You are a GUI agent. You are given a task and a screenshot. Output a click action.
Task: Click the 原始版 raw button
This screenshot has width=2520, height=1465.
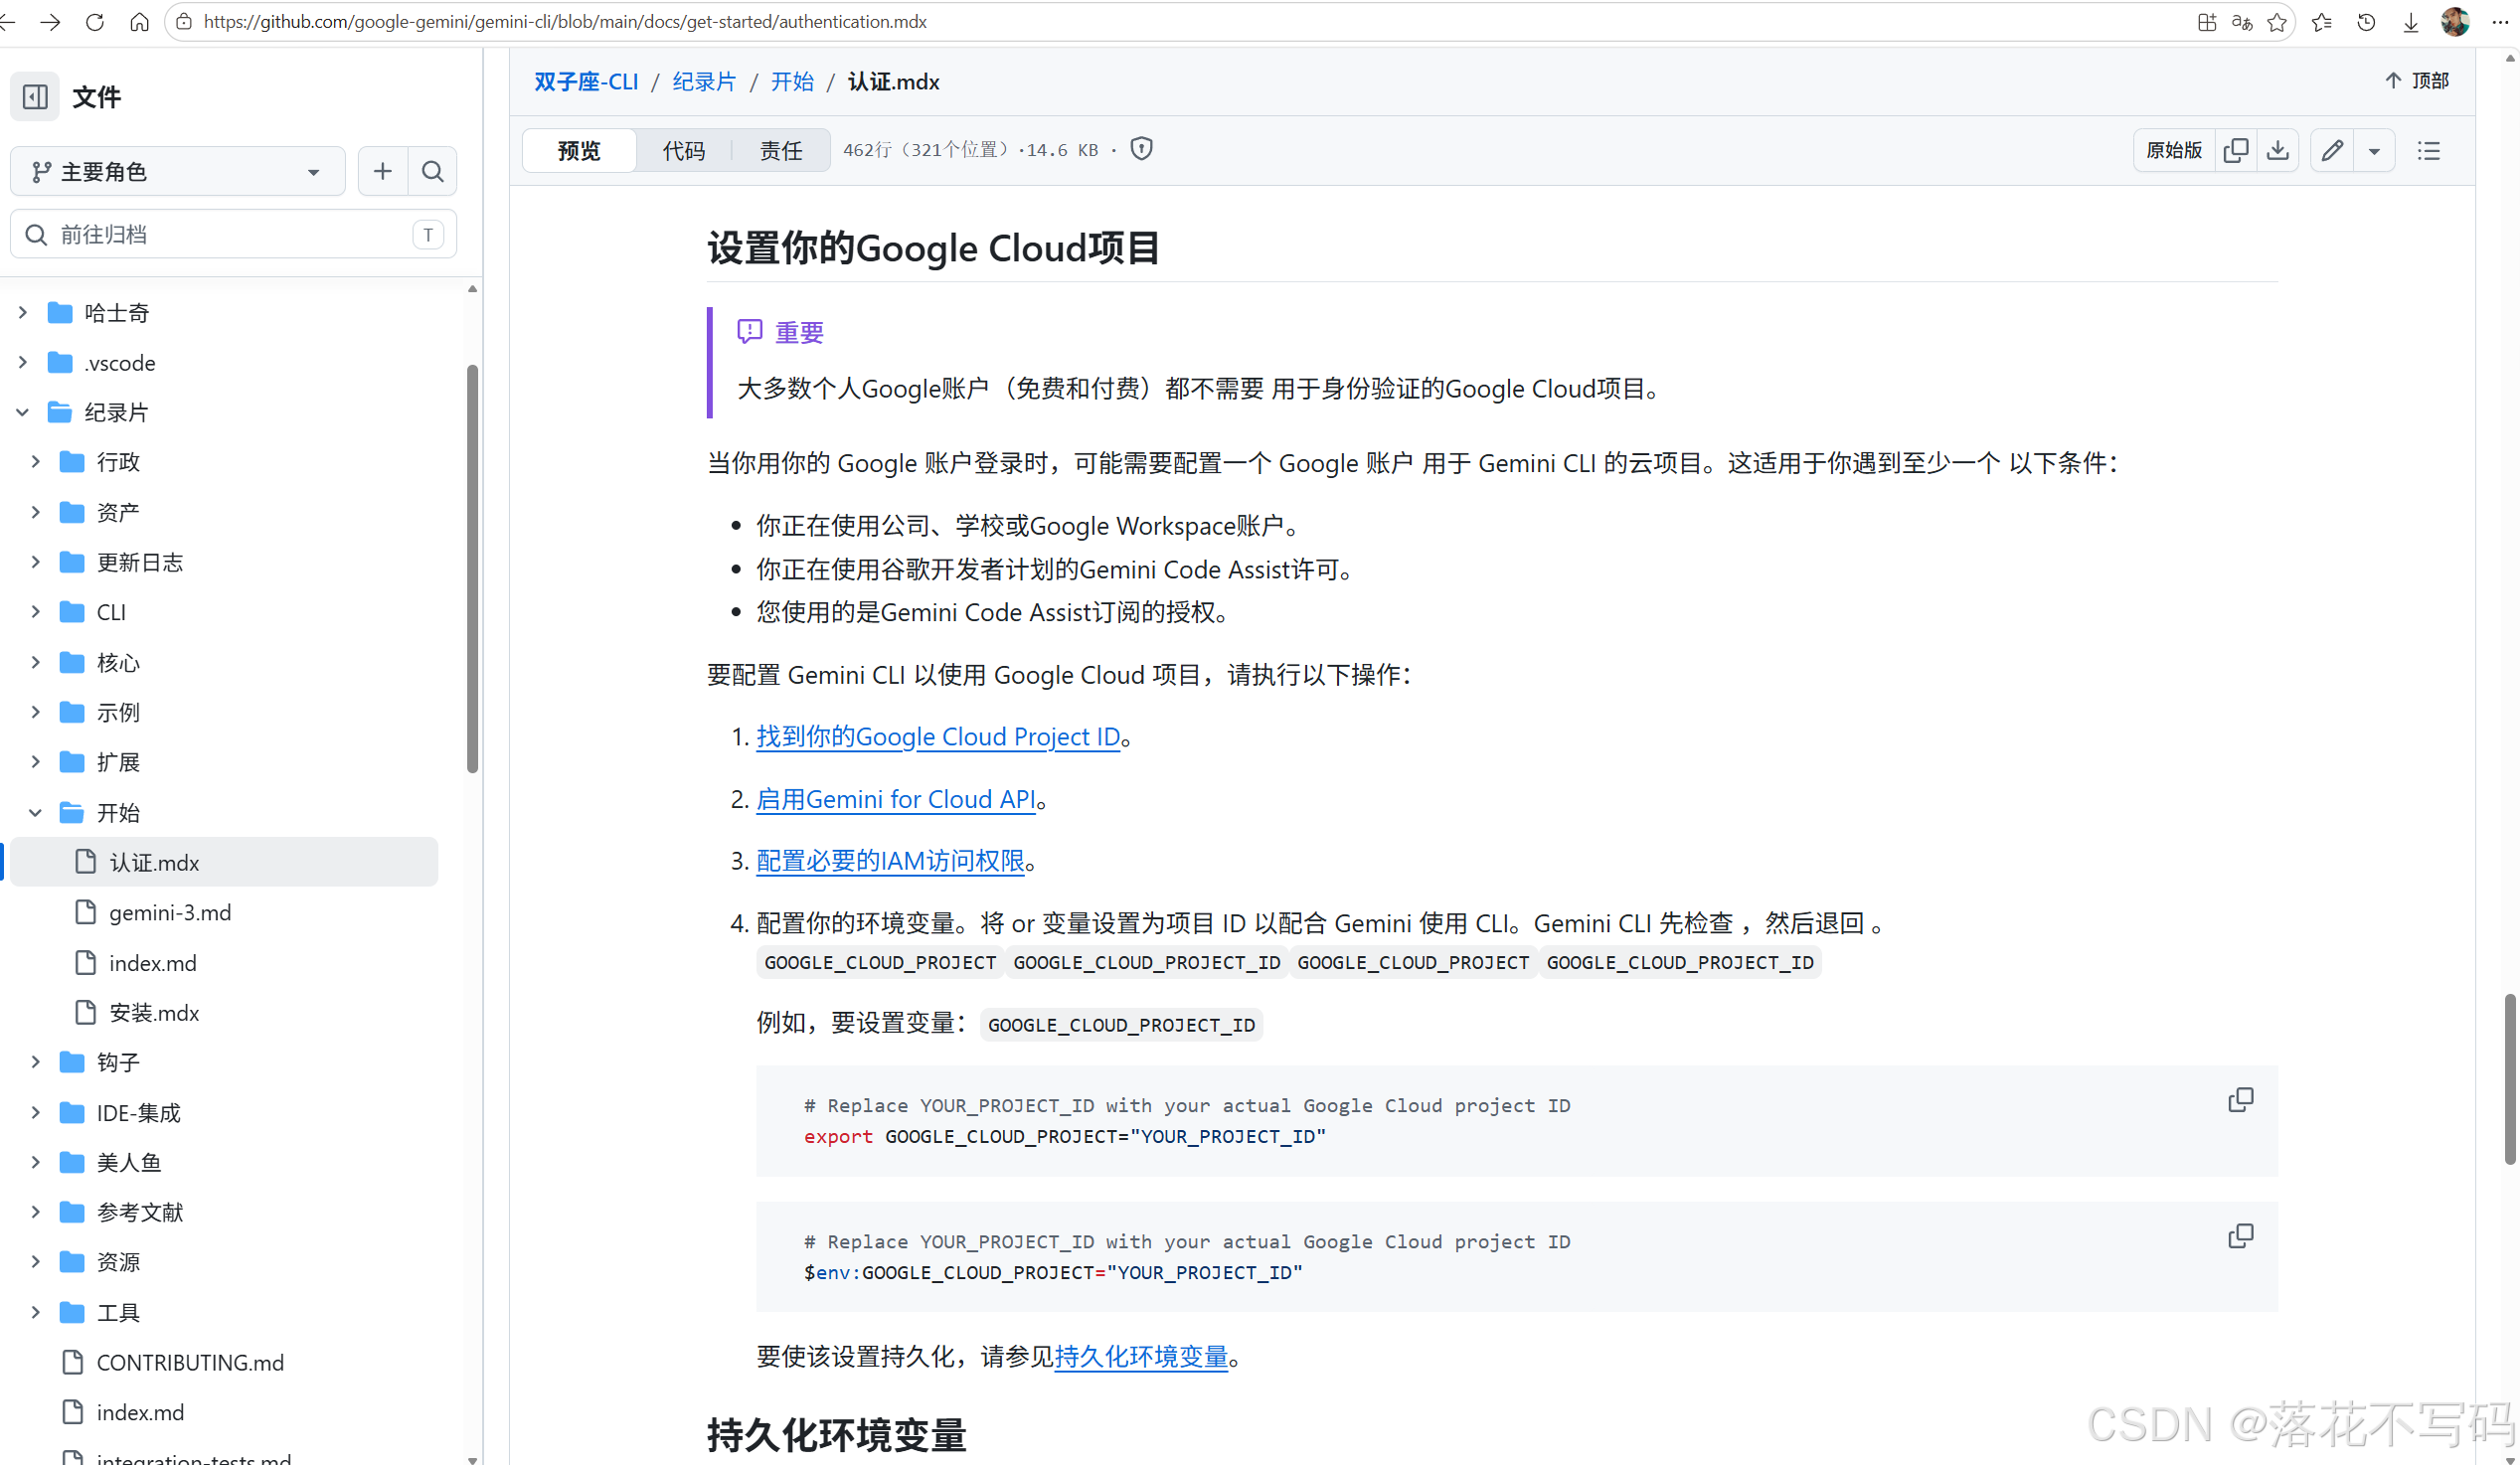tap(2173, 150)
